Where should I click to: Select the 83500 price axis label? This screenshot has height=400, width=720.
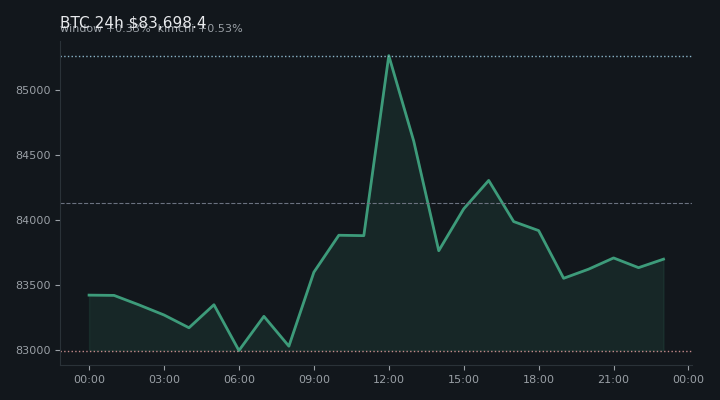coord(33,286)
